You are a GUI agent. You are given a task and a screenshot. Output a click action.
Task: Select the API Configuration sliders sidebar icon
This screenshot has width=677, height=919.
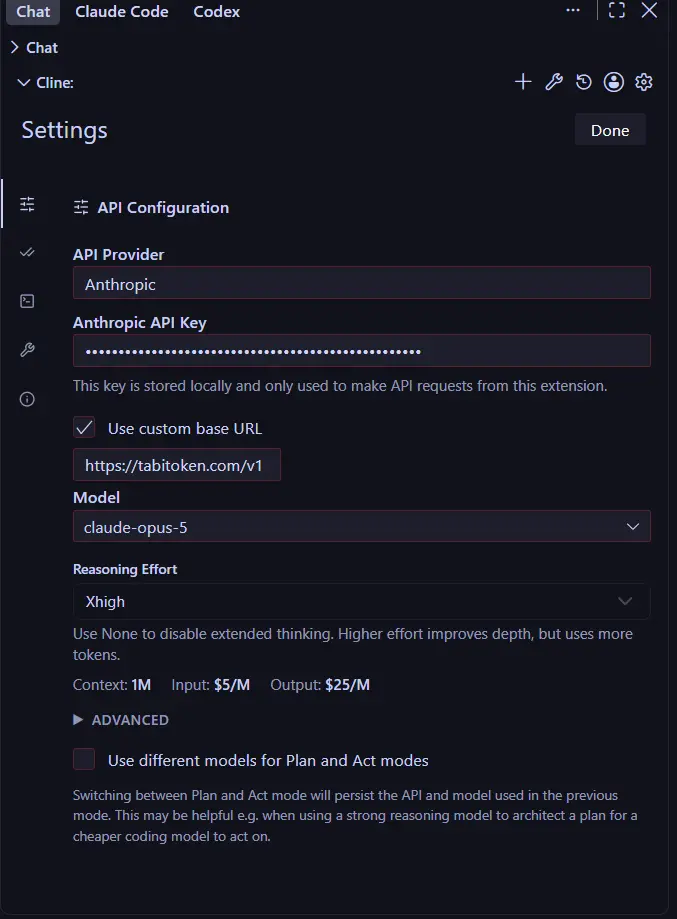click(x=27, y=204)
